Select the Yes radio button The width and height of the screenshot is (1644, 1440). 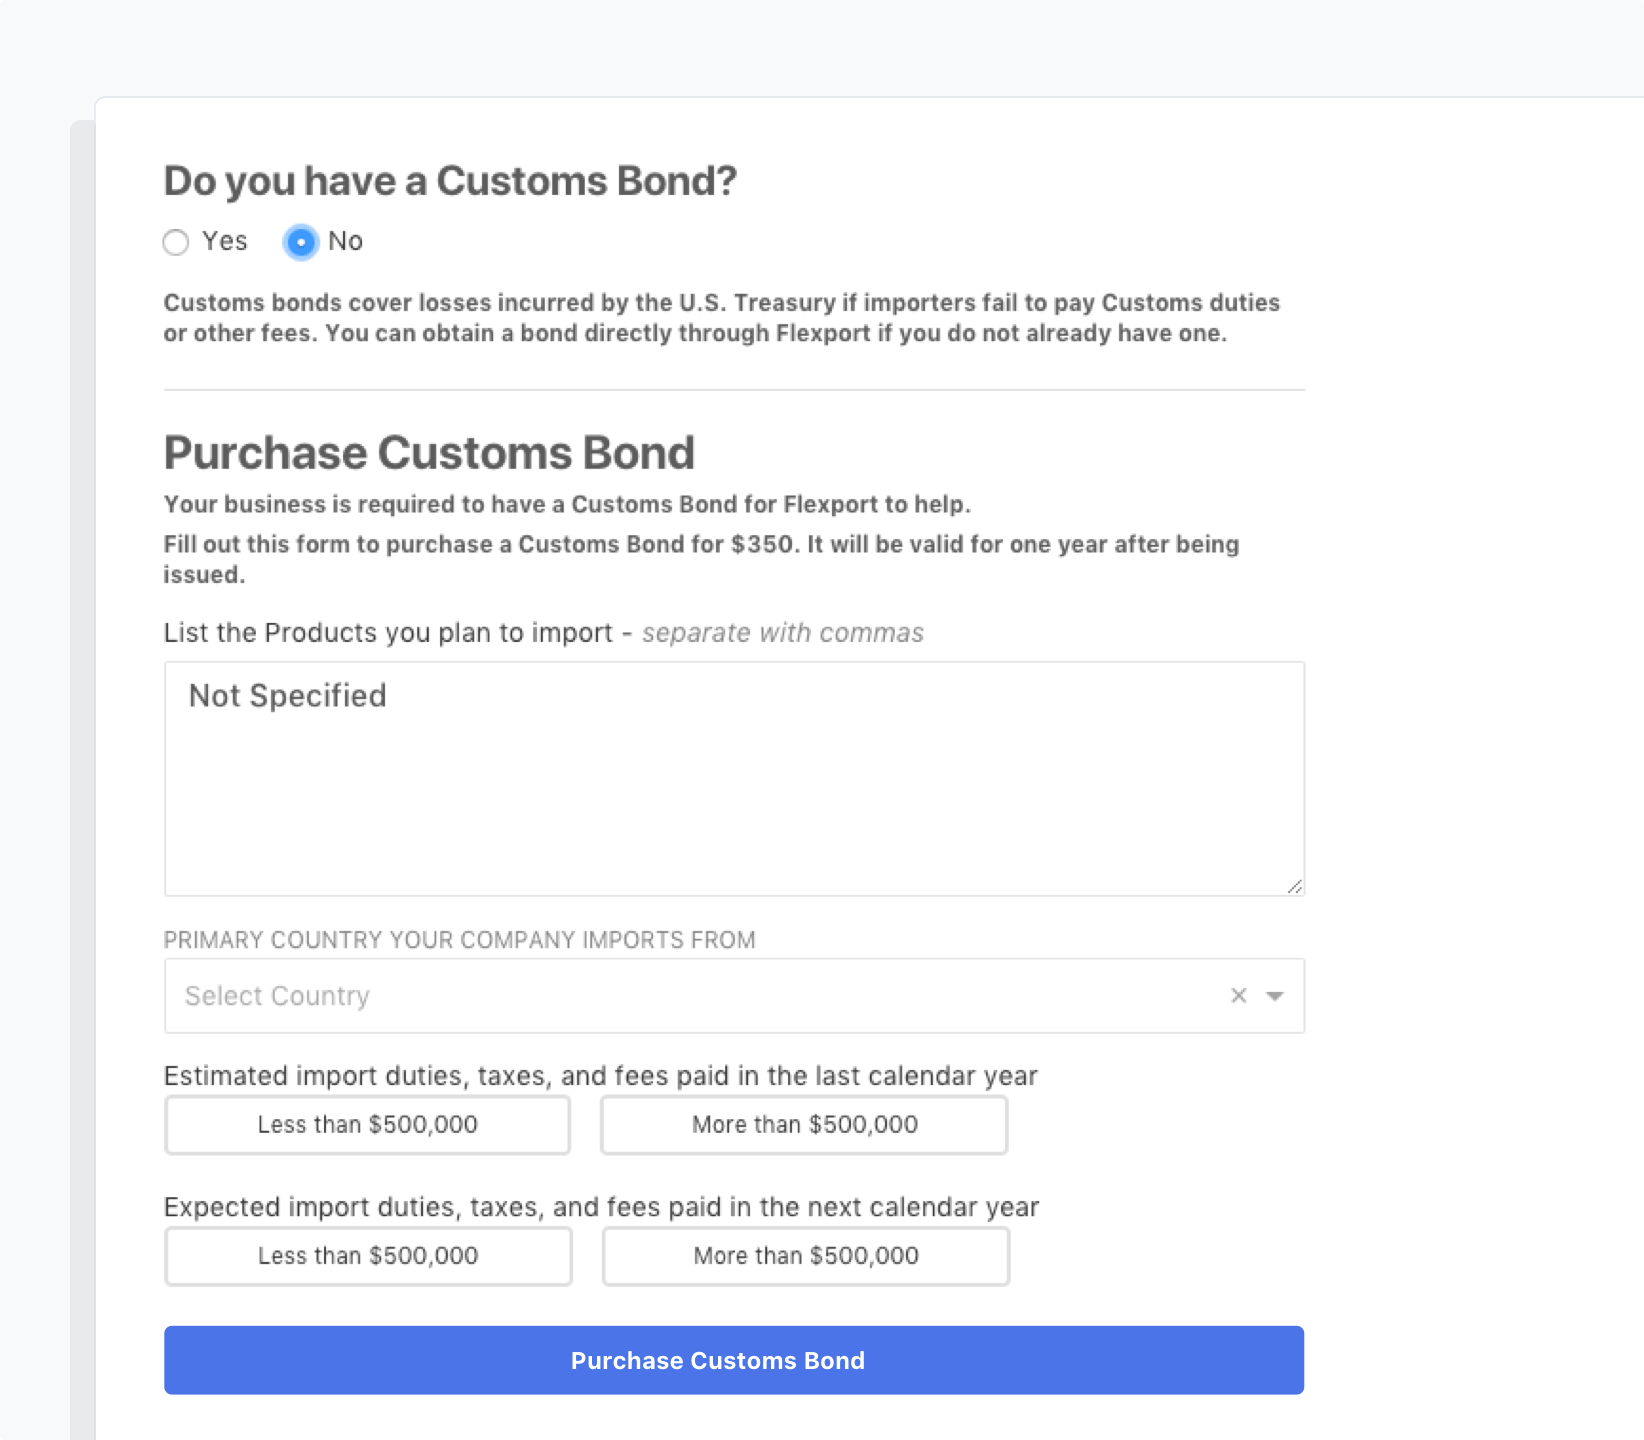coord(176,242)
